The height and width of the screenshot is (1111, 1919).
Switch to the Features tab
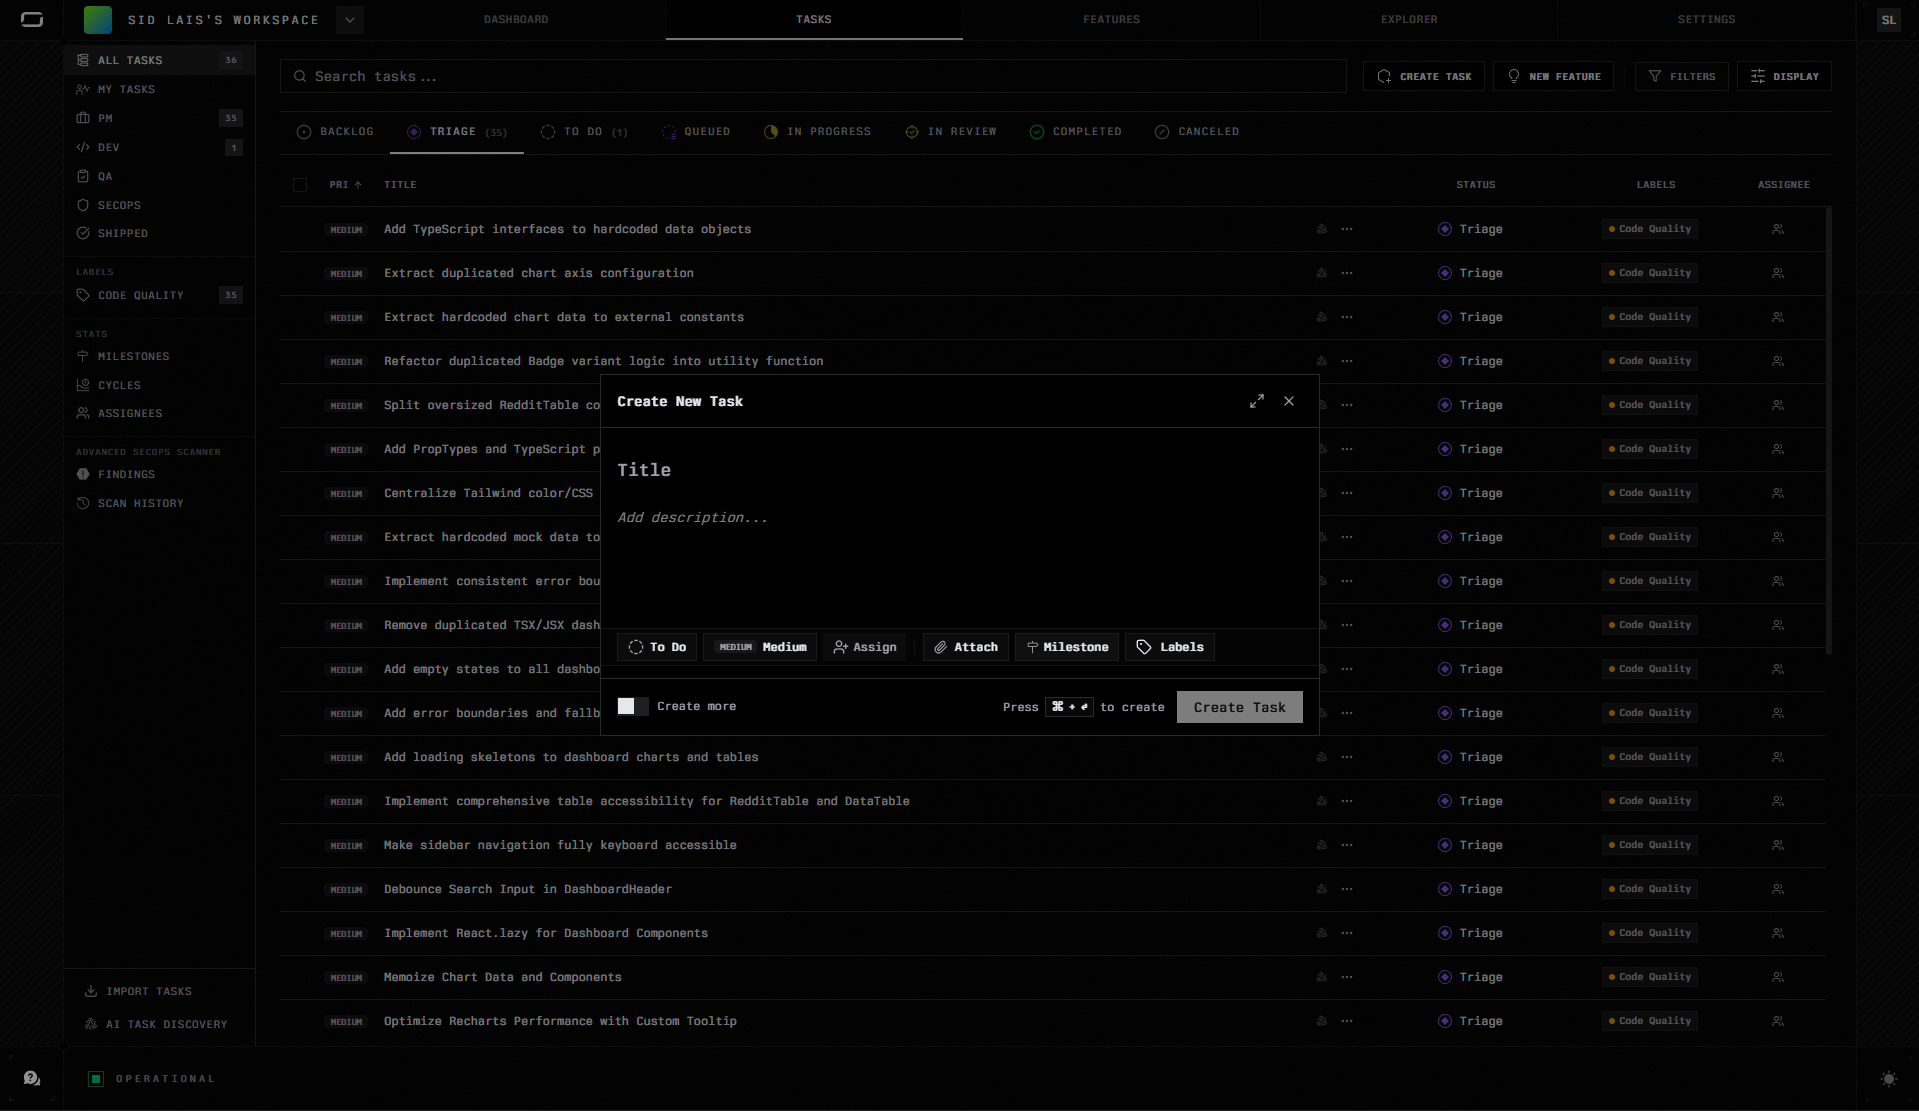(x=1111, y=20)
